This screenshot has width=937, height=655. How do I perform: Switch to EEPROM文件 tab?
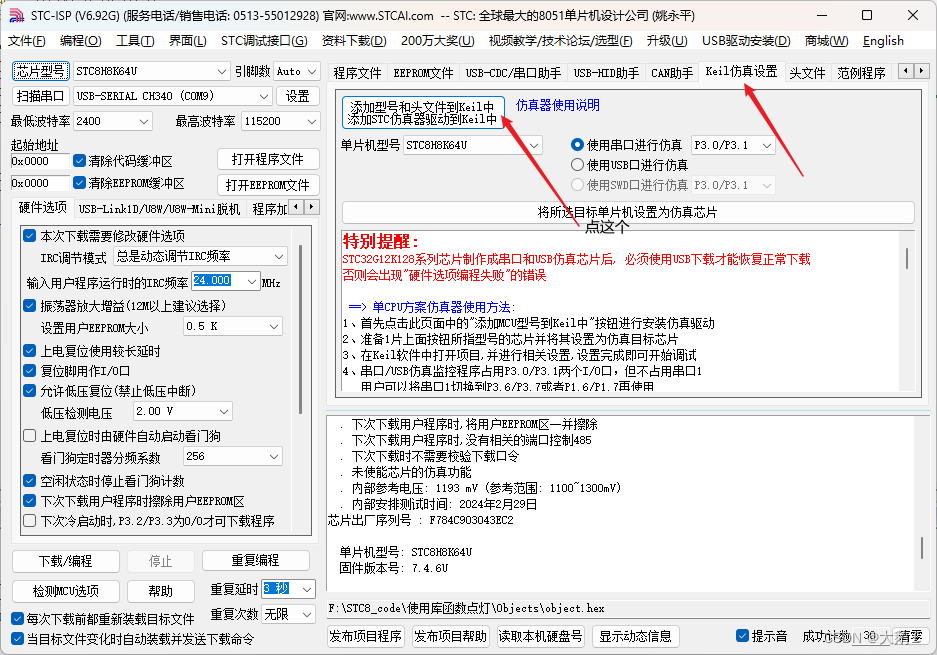pyautogui.click(x=423, y=73)
